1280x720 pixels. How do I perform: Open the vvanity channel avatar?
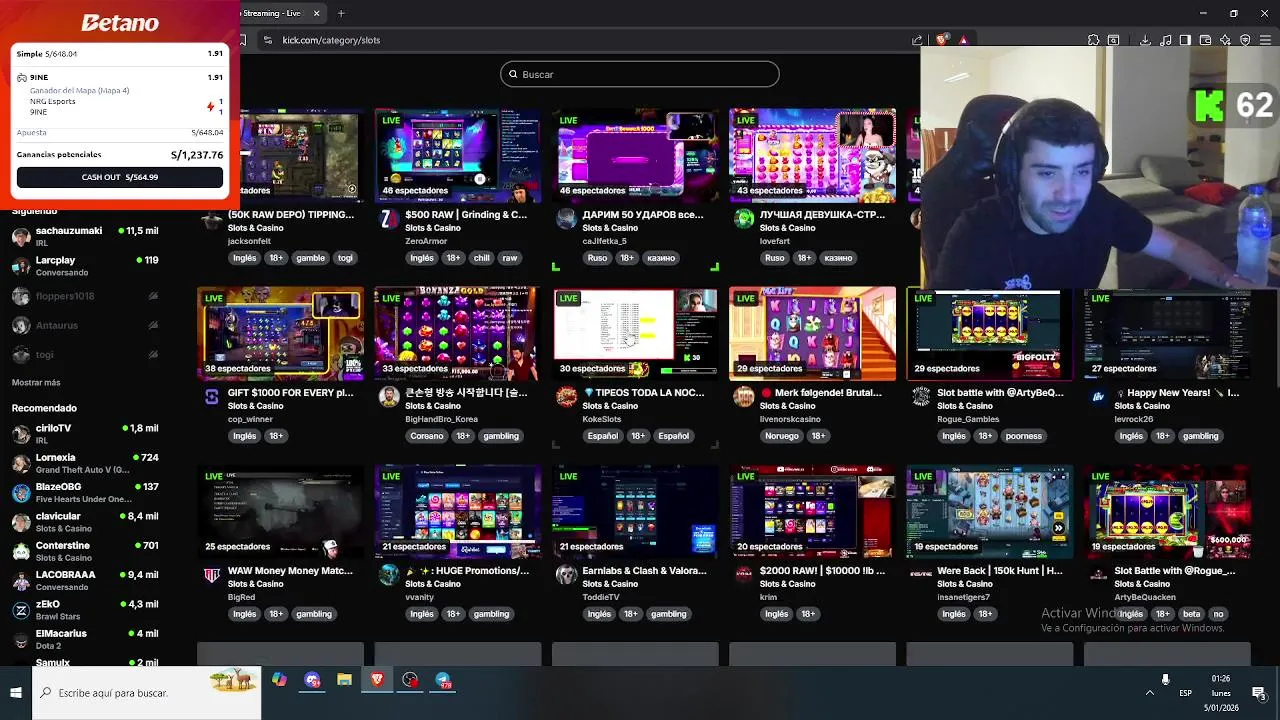click(389, 574)
